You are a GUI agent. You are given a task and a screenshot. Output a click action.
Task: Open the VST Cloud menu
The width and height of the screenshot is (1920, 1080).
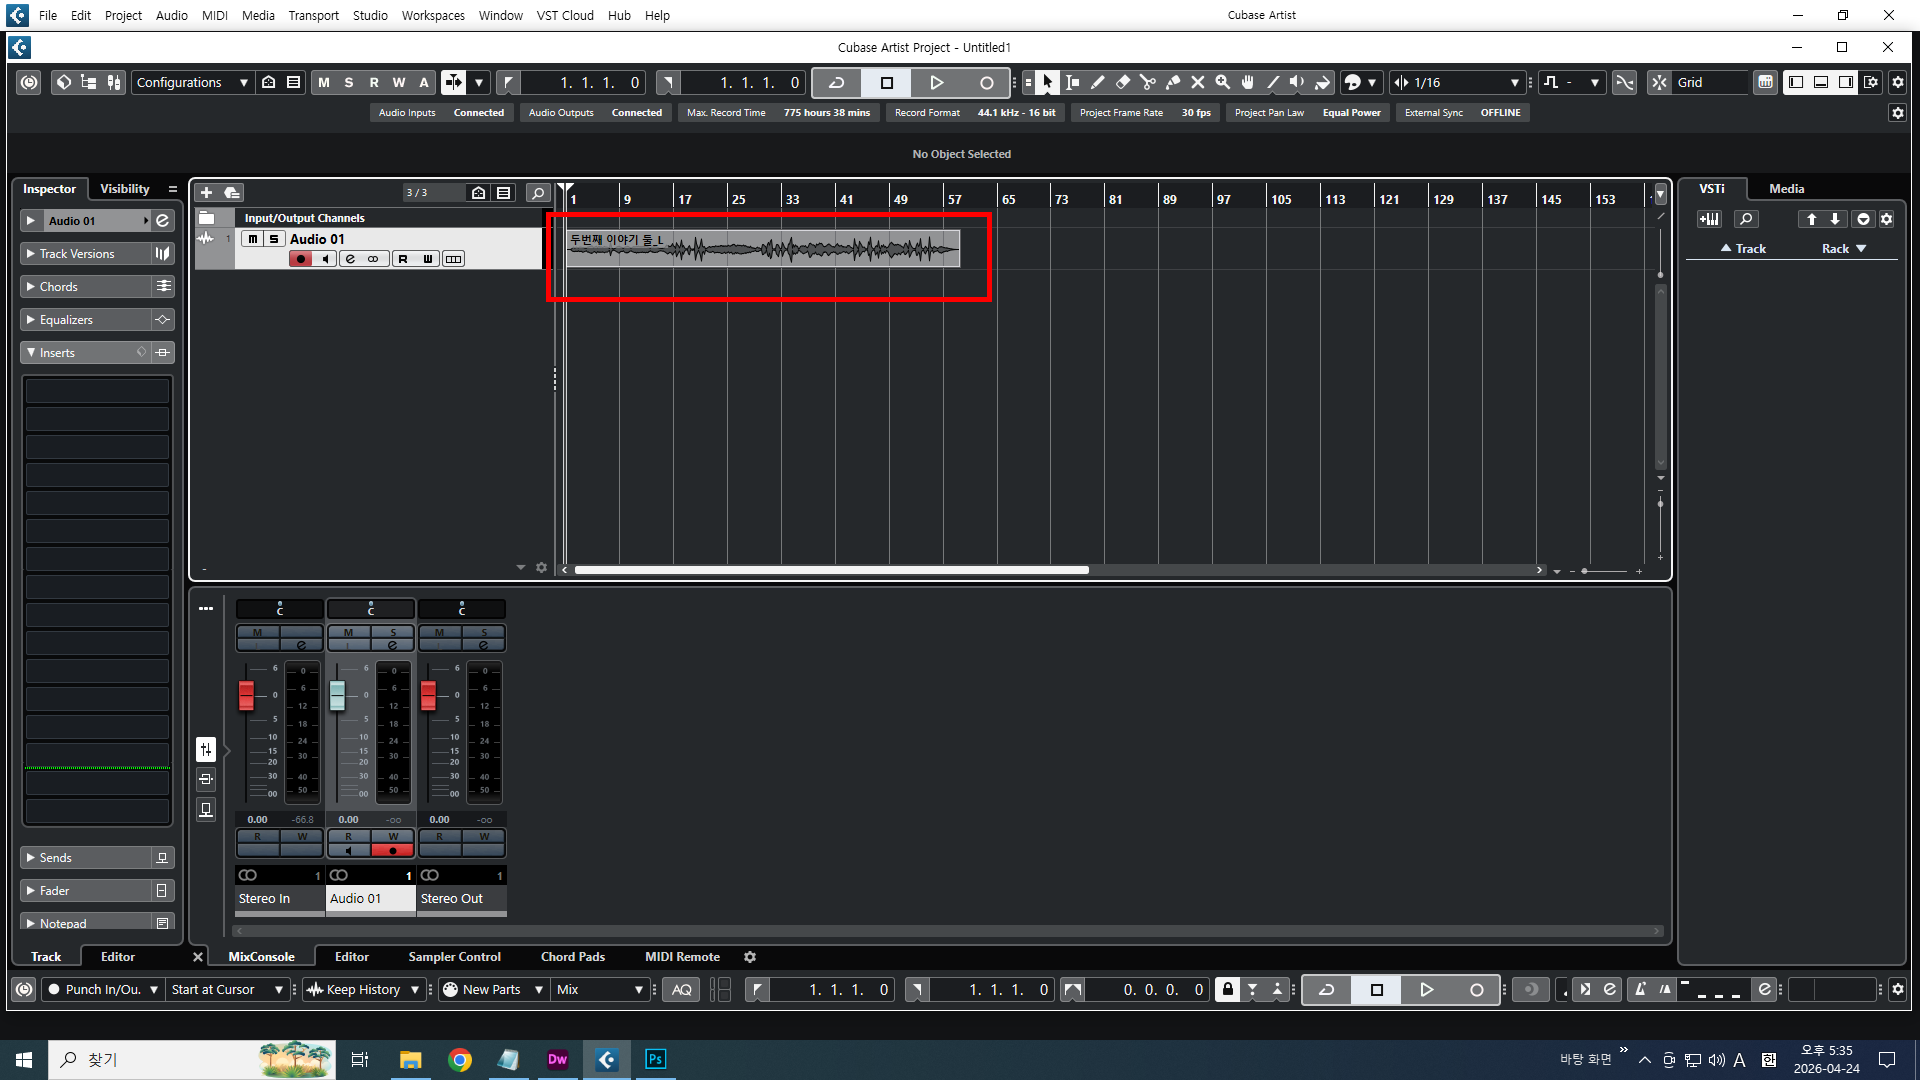(565, 15)
